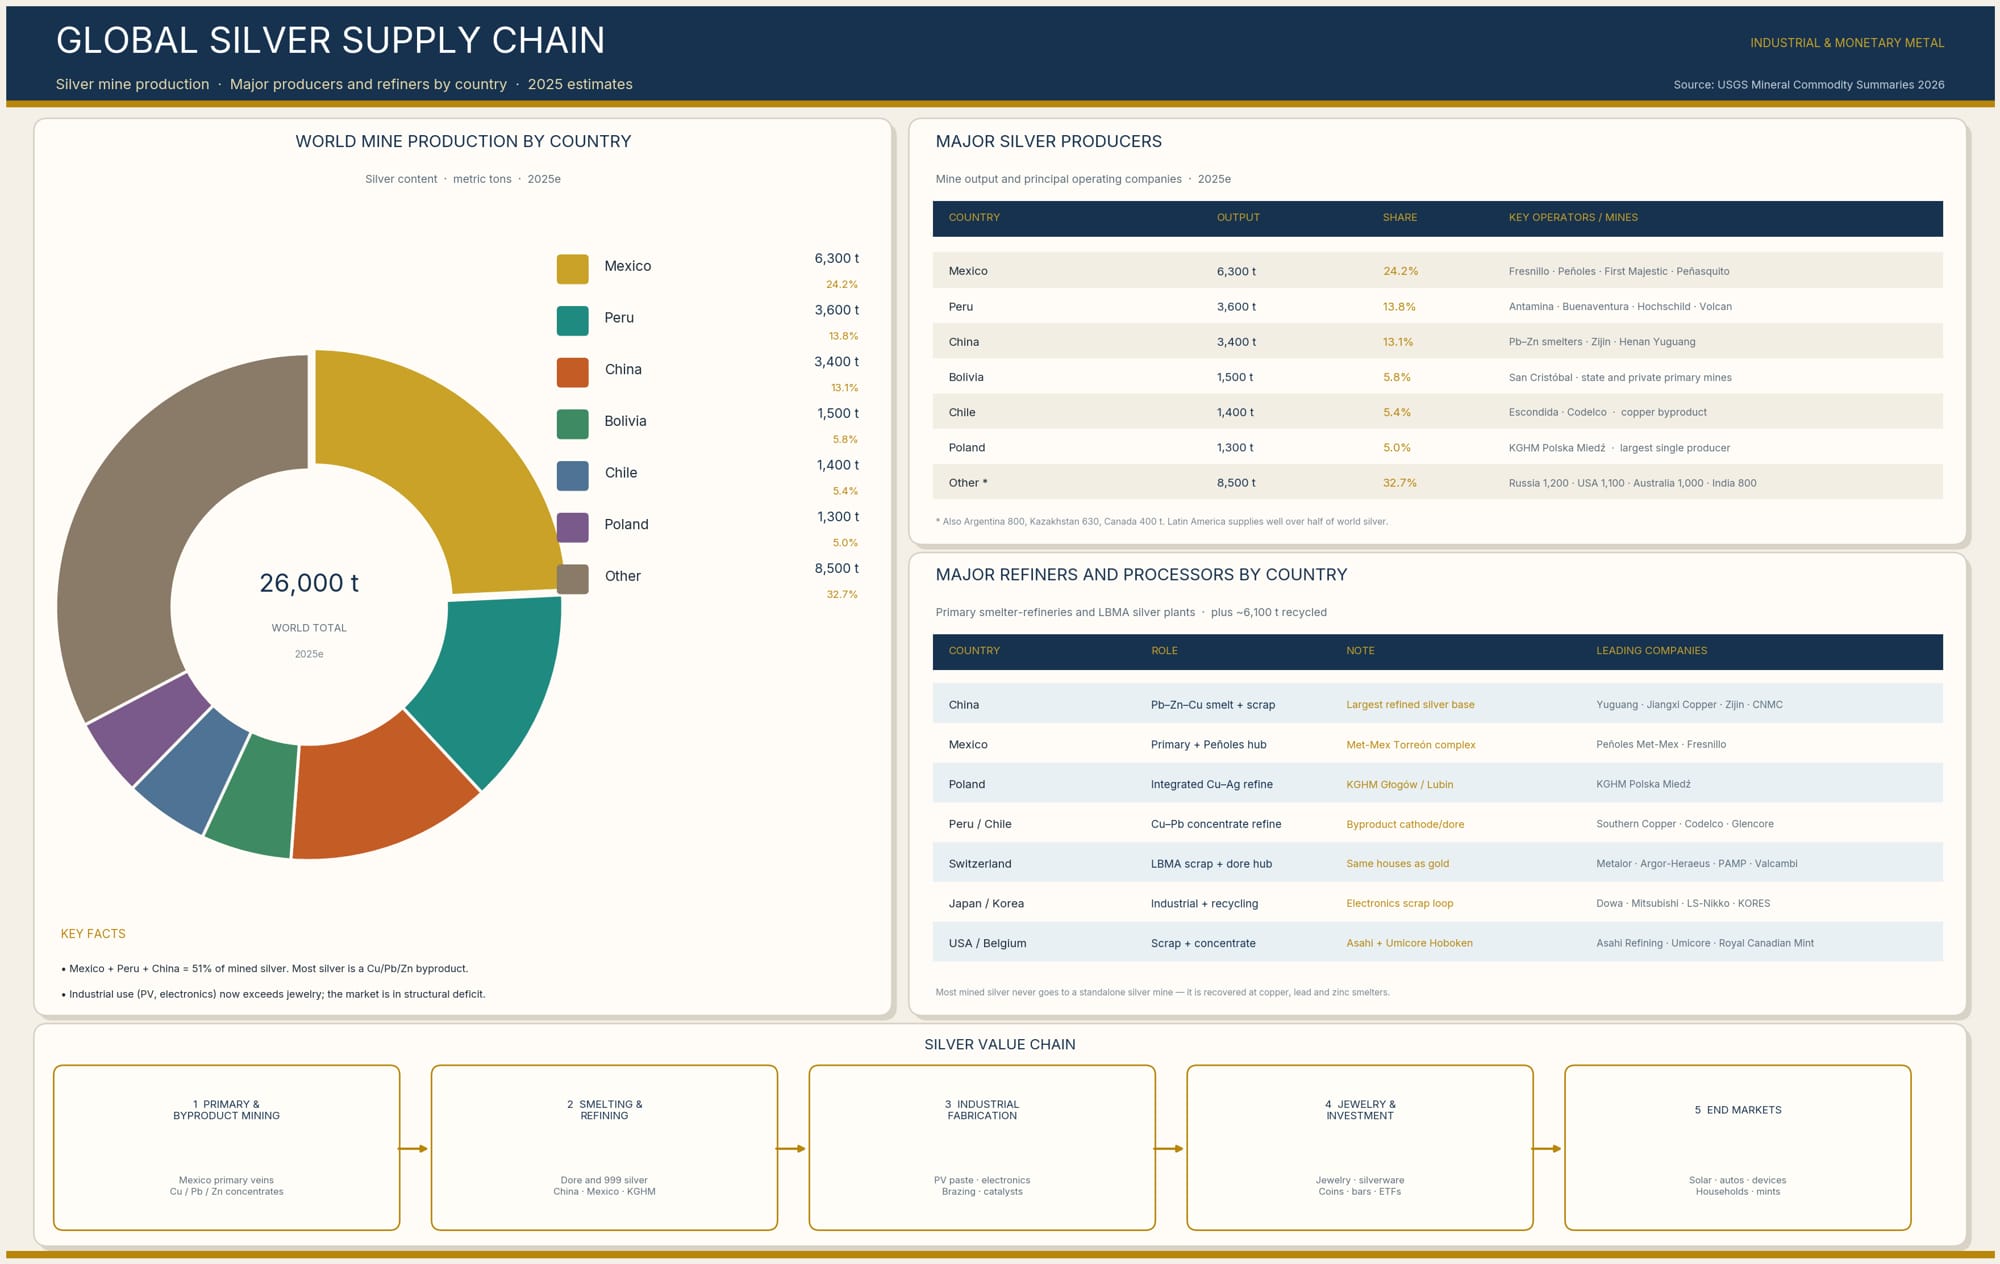Select the Japan / Korea refiners row

[x=1437, y=903]
